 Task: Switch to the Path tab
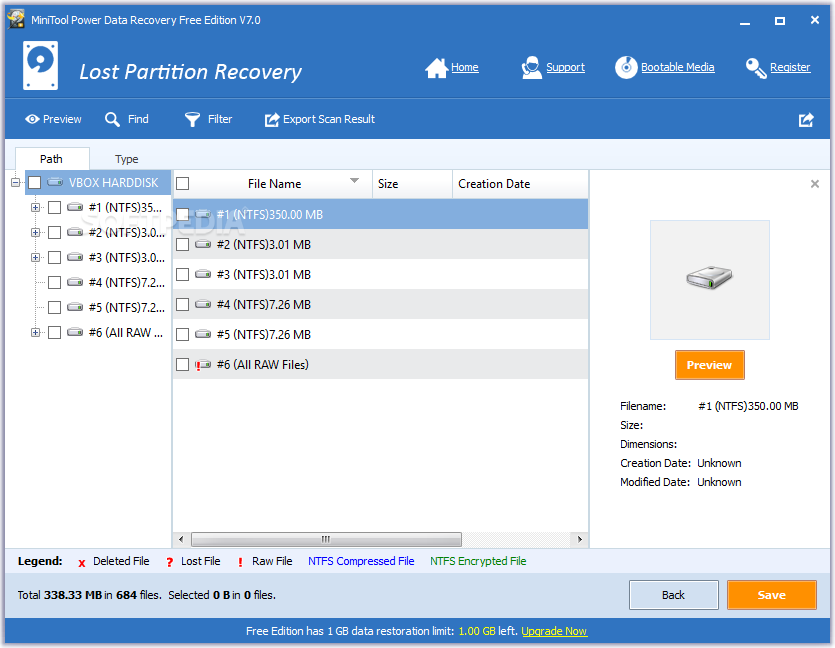[x=52, y=159]
